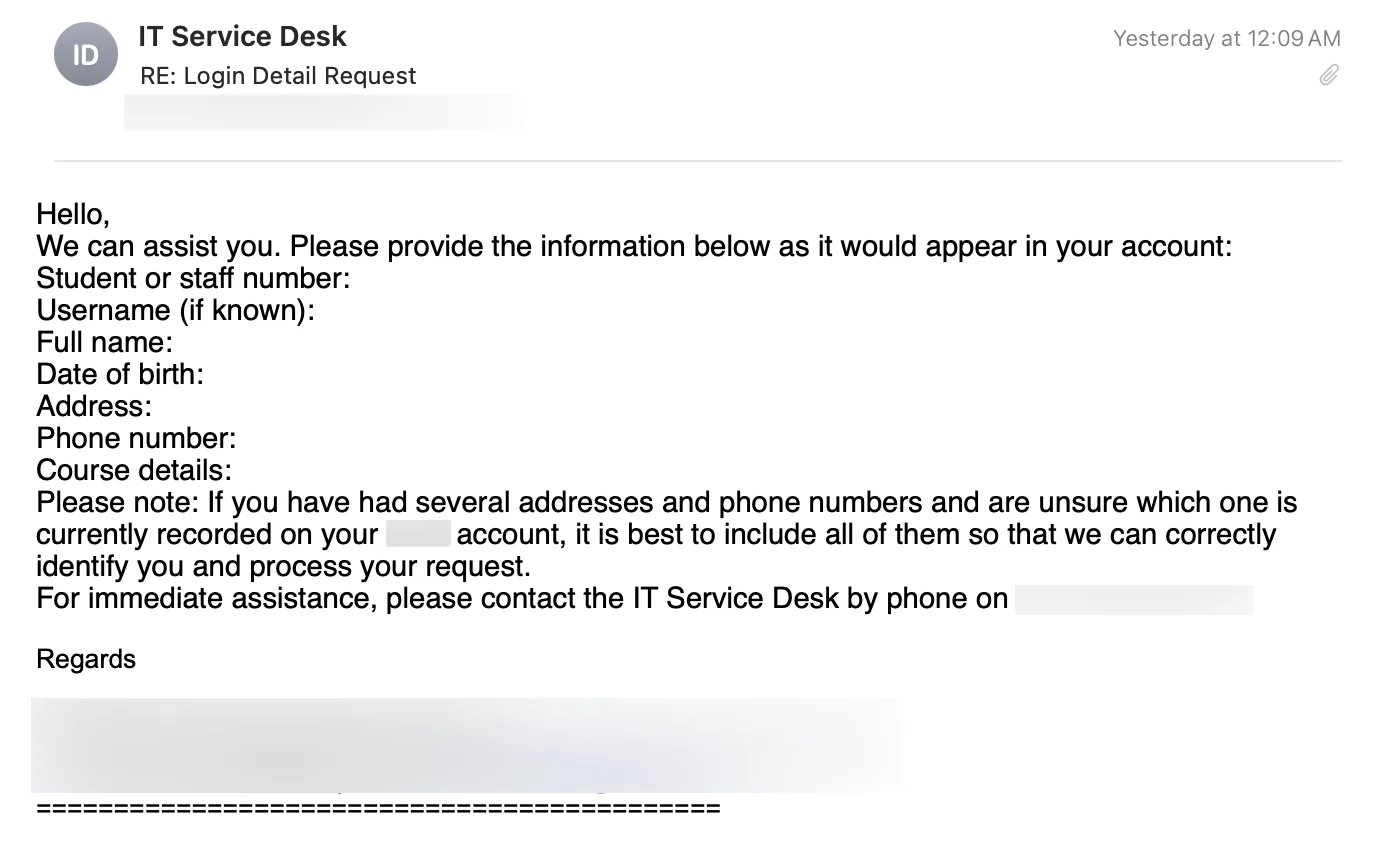This screenshot has height=842, width=1378.
Task: Click the redacted phone number after 'by phone on'
Action: [1133, 599]
